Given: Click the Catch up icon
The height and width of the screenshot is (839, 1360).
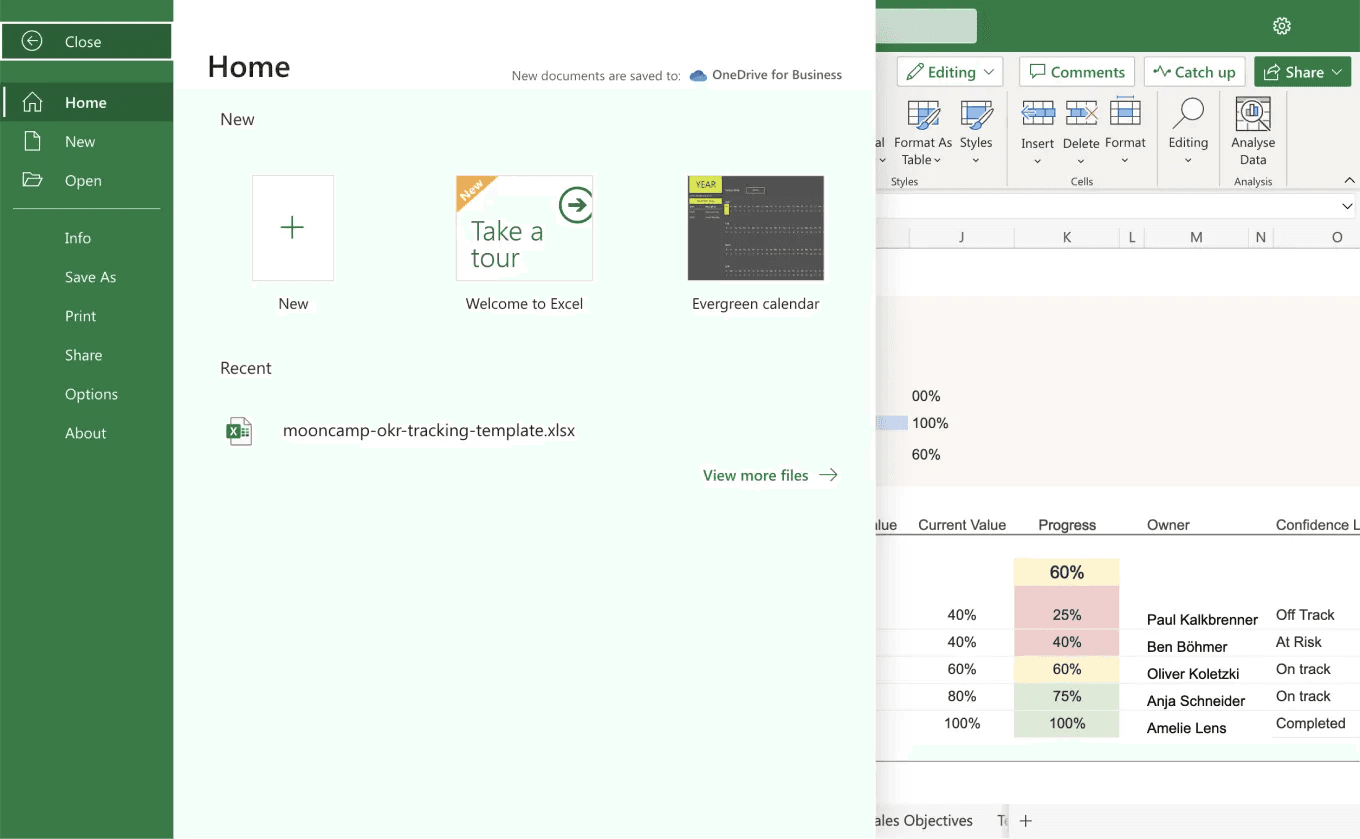Looking at the screenshot, I should coord(1194,71).
